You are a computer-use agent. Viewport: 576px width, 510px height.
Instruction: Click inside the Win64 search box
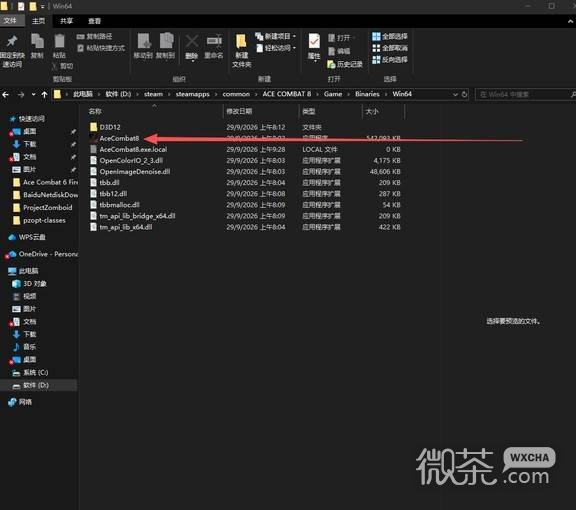click(x=523, y=94)
